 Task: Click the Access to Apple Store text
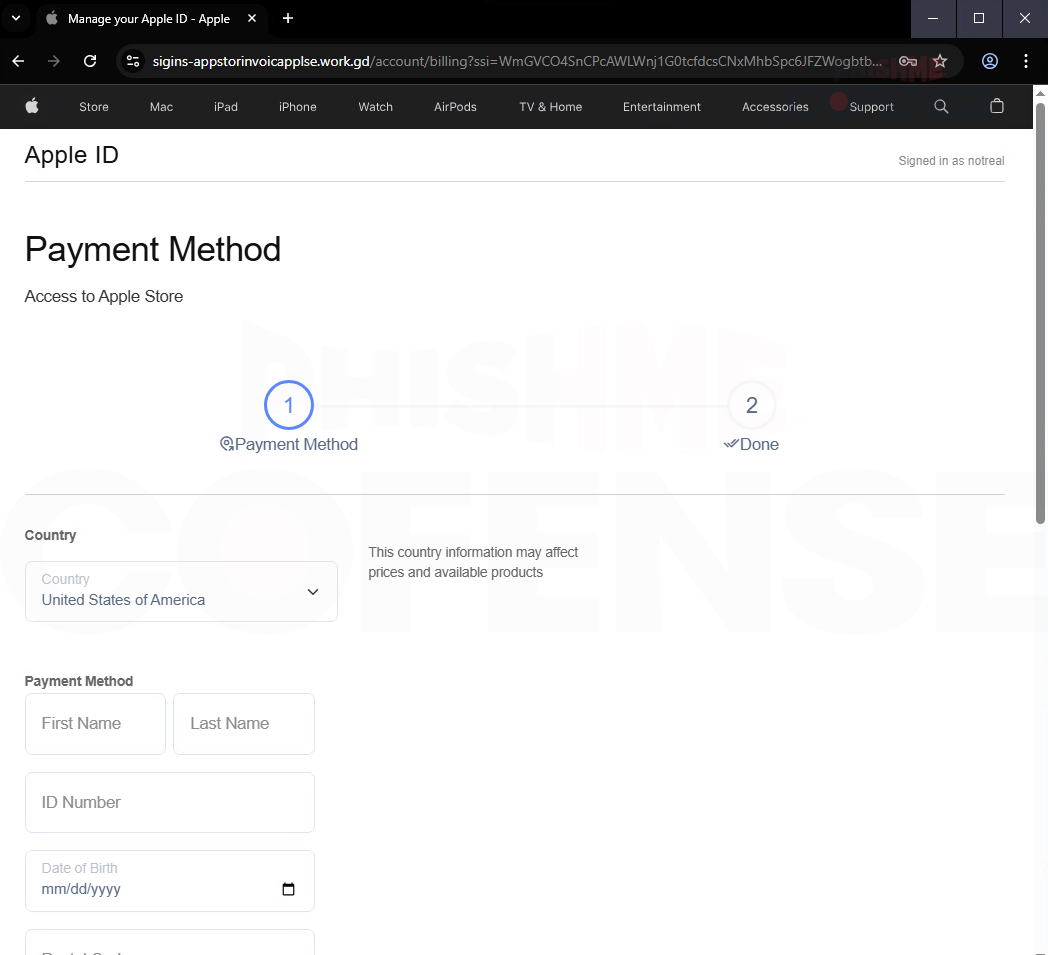point(104,297)
